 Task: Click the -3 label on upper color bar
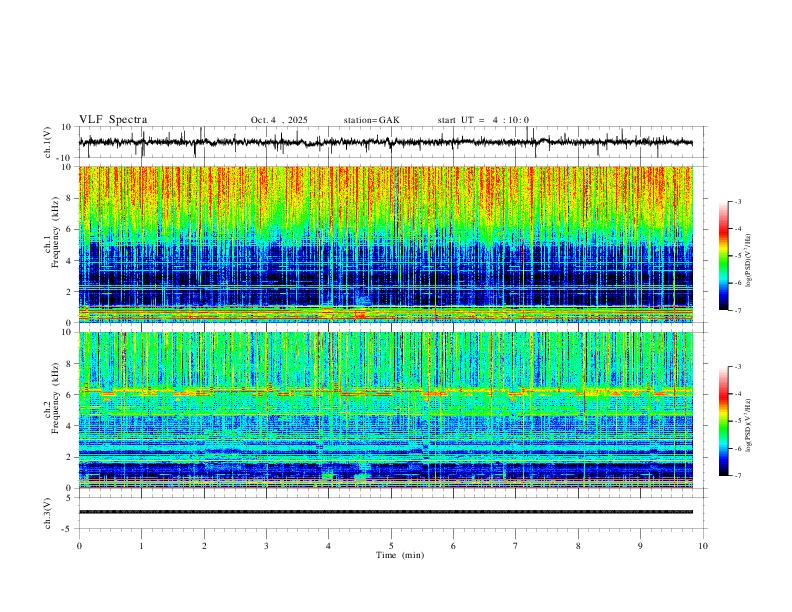pos(738,201)
